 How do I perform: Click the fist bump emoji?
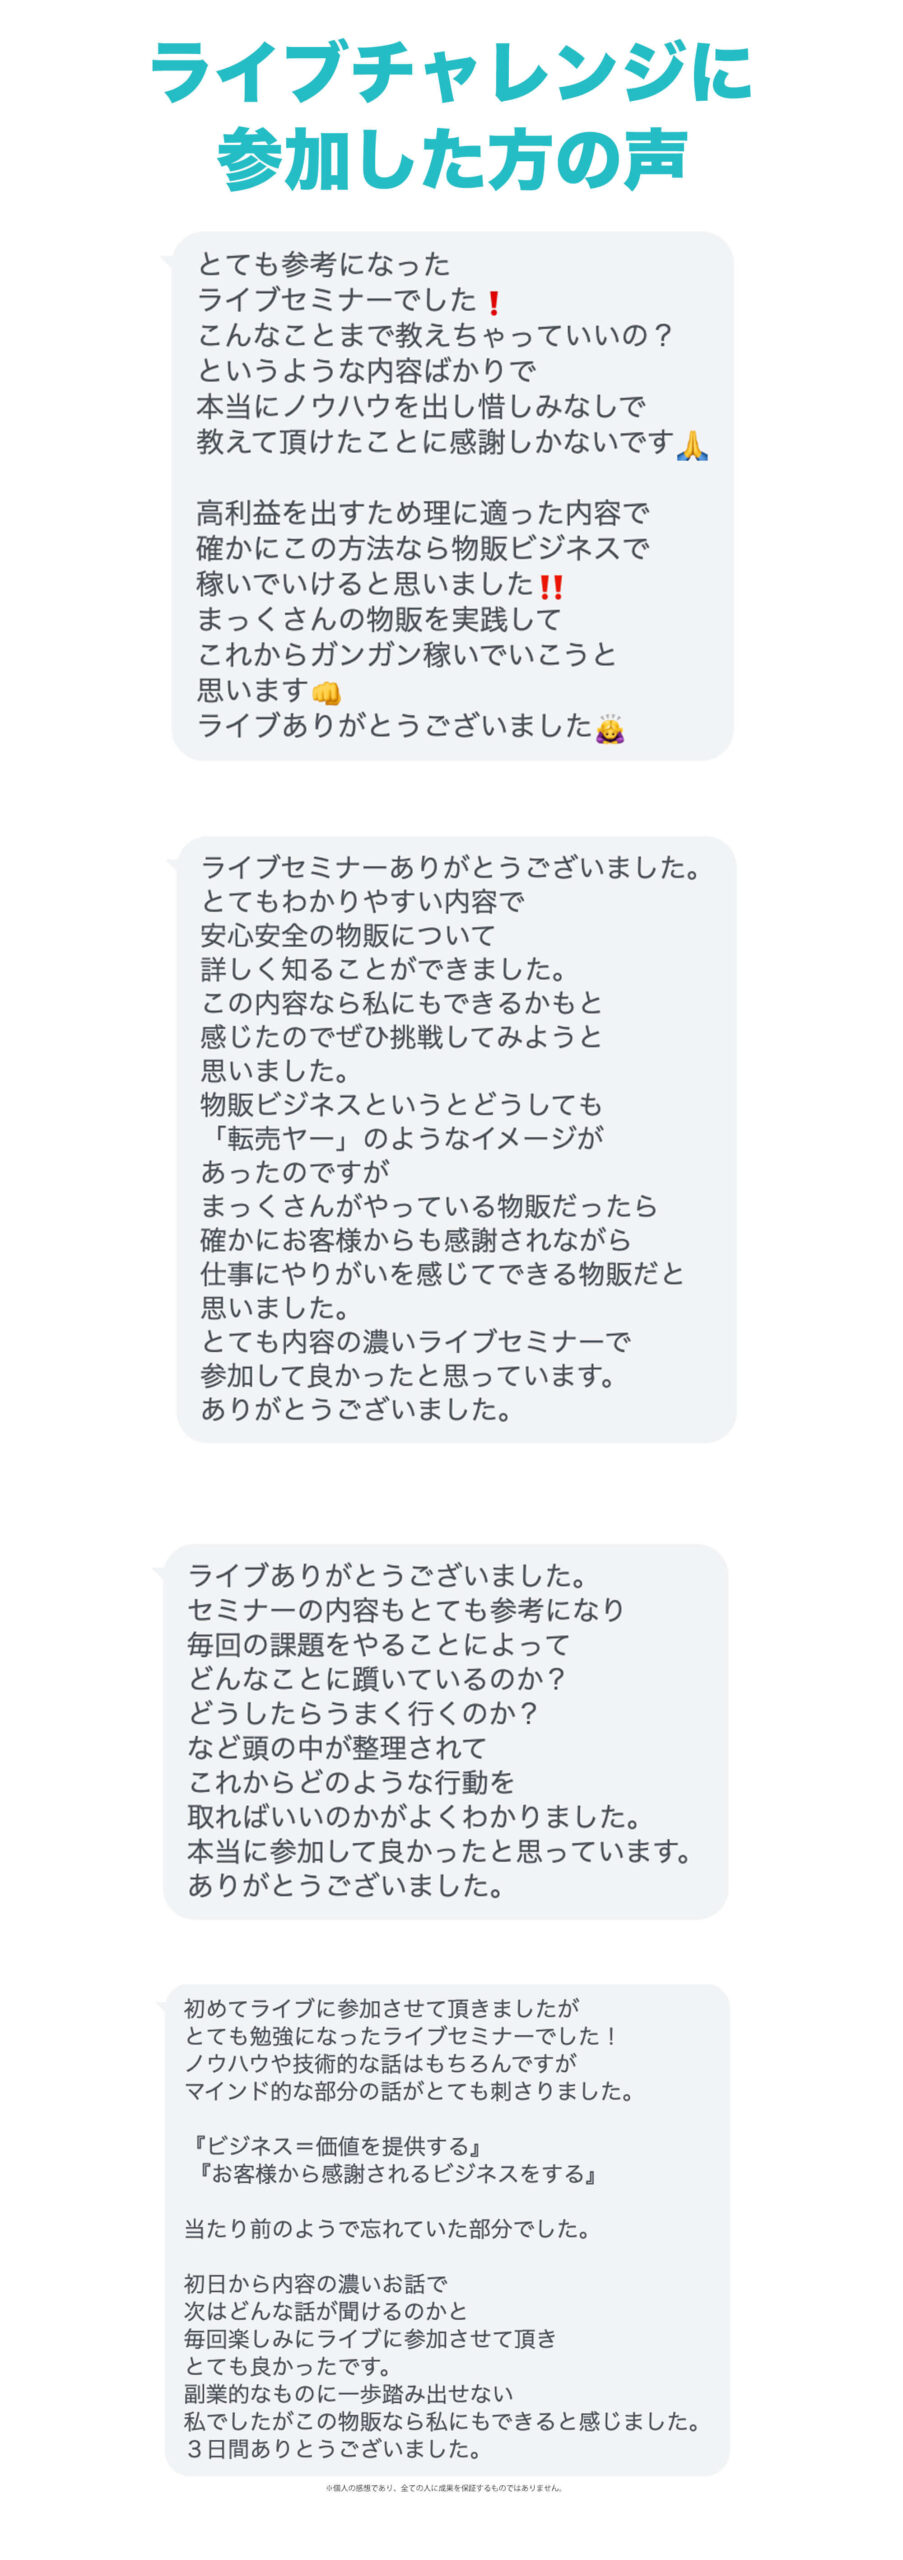[x=326, y=691]
